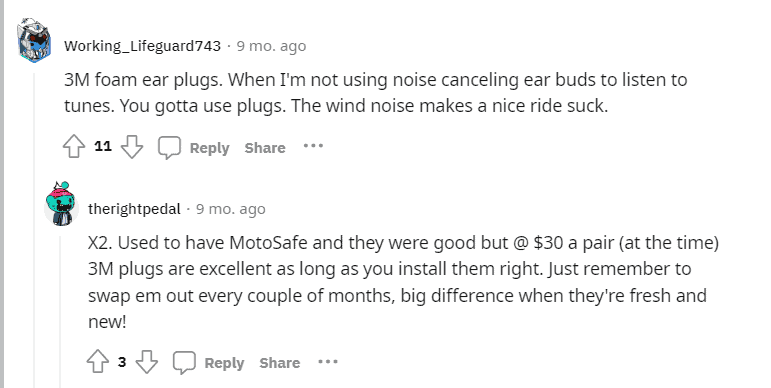Open more options on Working_Lifeguard743's comment

coord(313,146)
